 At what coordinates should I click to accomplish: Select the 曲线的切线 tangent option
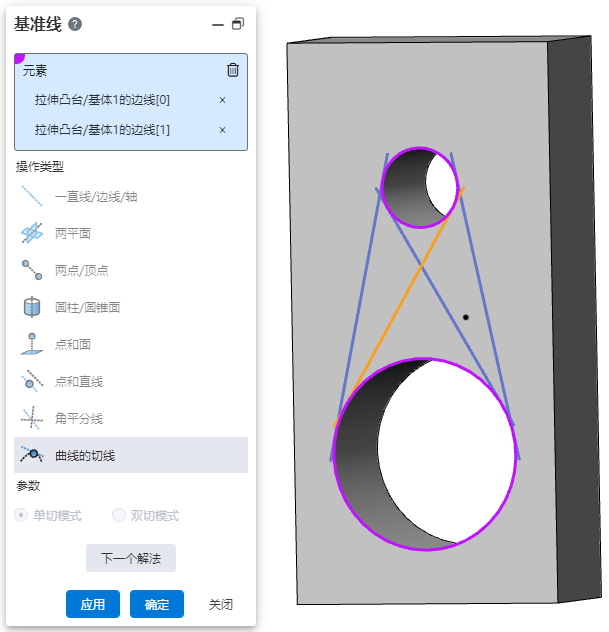[131, 455]
